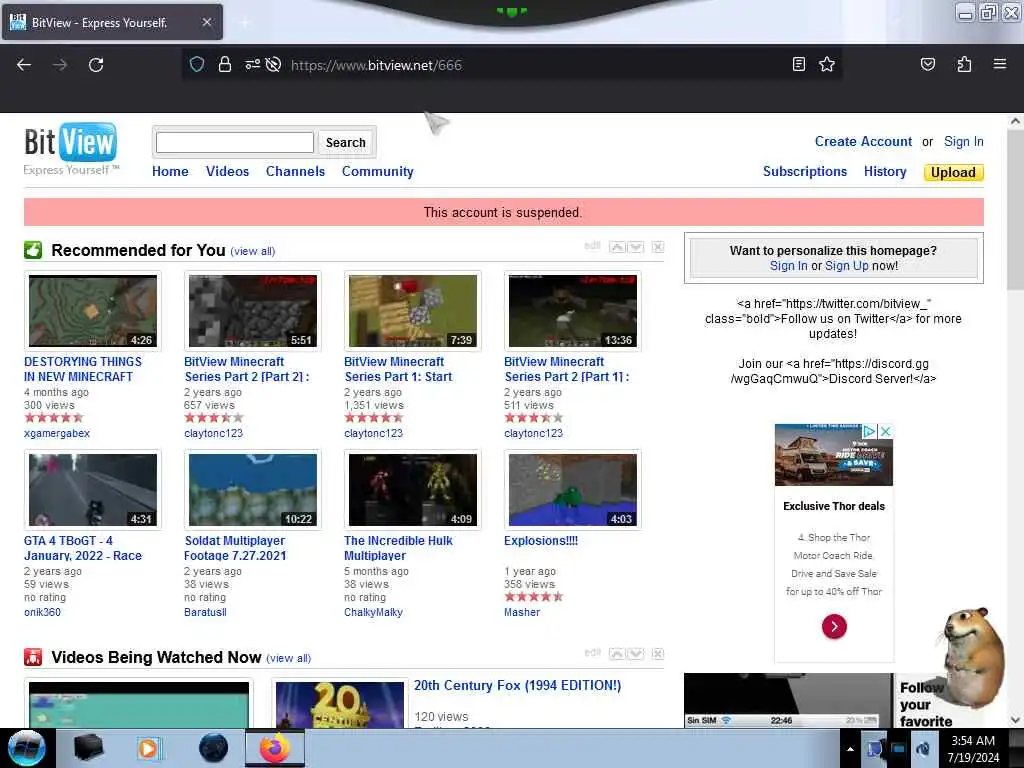Visit the onik360 channel link

click(x=42, y=612)
